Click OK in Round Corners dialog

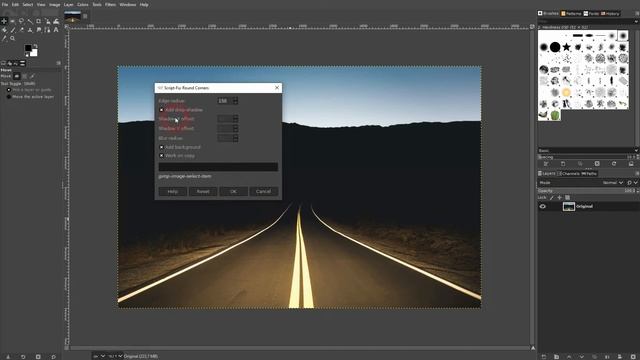(x=233, y=191)
